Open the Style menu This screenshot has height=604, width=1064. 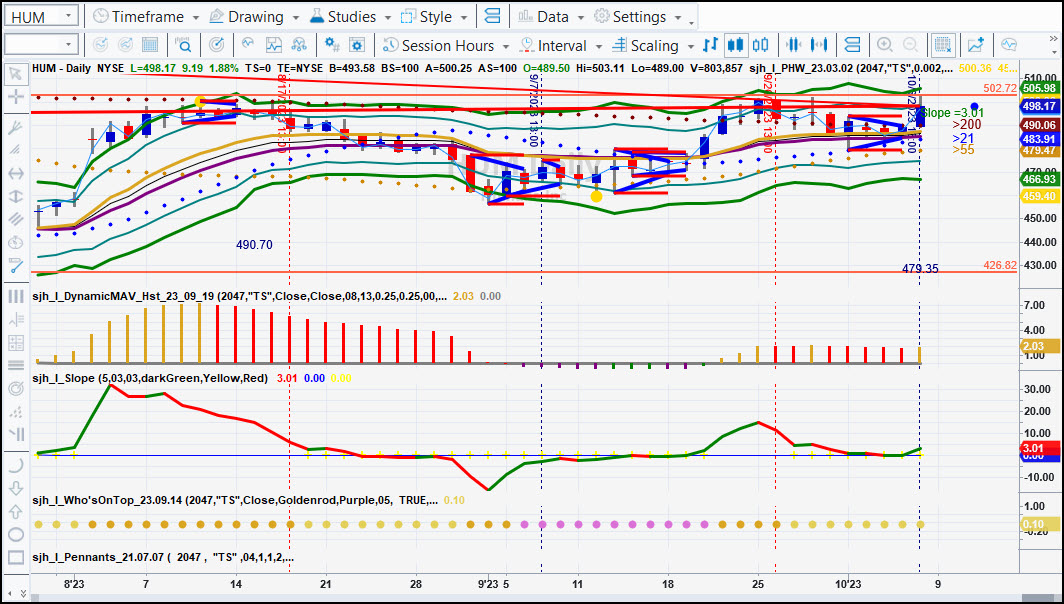tap(434, 16)
